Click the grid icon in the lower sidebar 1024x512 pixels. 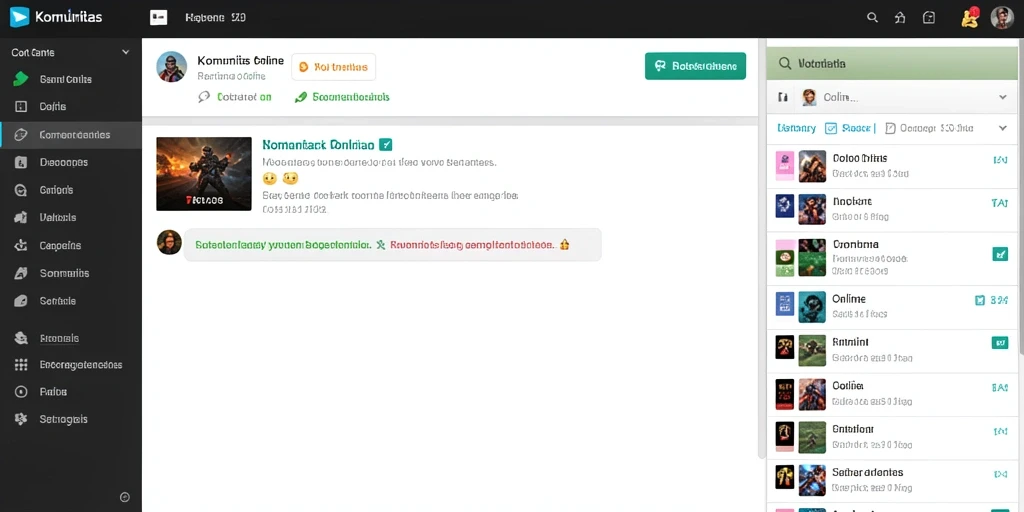point(21,364)
